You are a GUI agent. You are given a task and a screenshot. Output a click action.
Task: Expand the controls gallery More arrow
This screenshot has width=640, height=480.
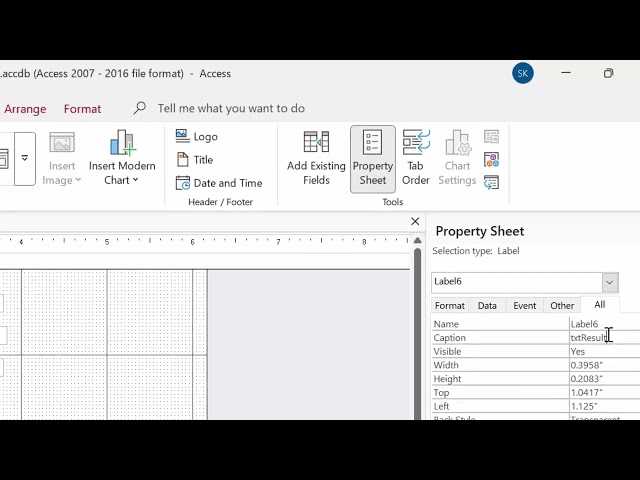pyautogui.click(x=25, y=159)
